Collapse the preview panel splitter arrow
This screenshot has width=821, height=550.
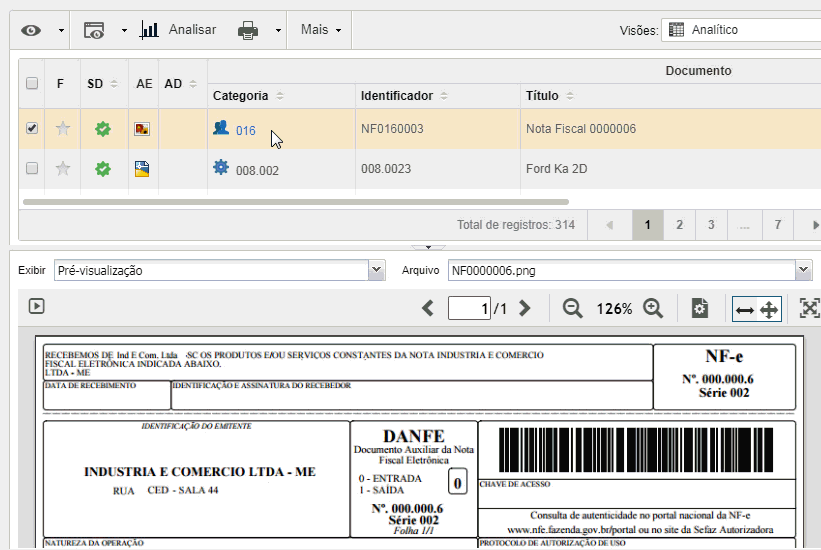tap(428, 247)
